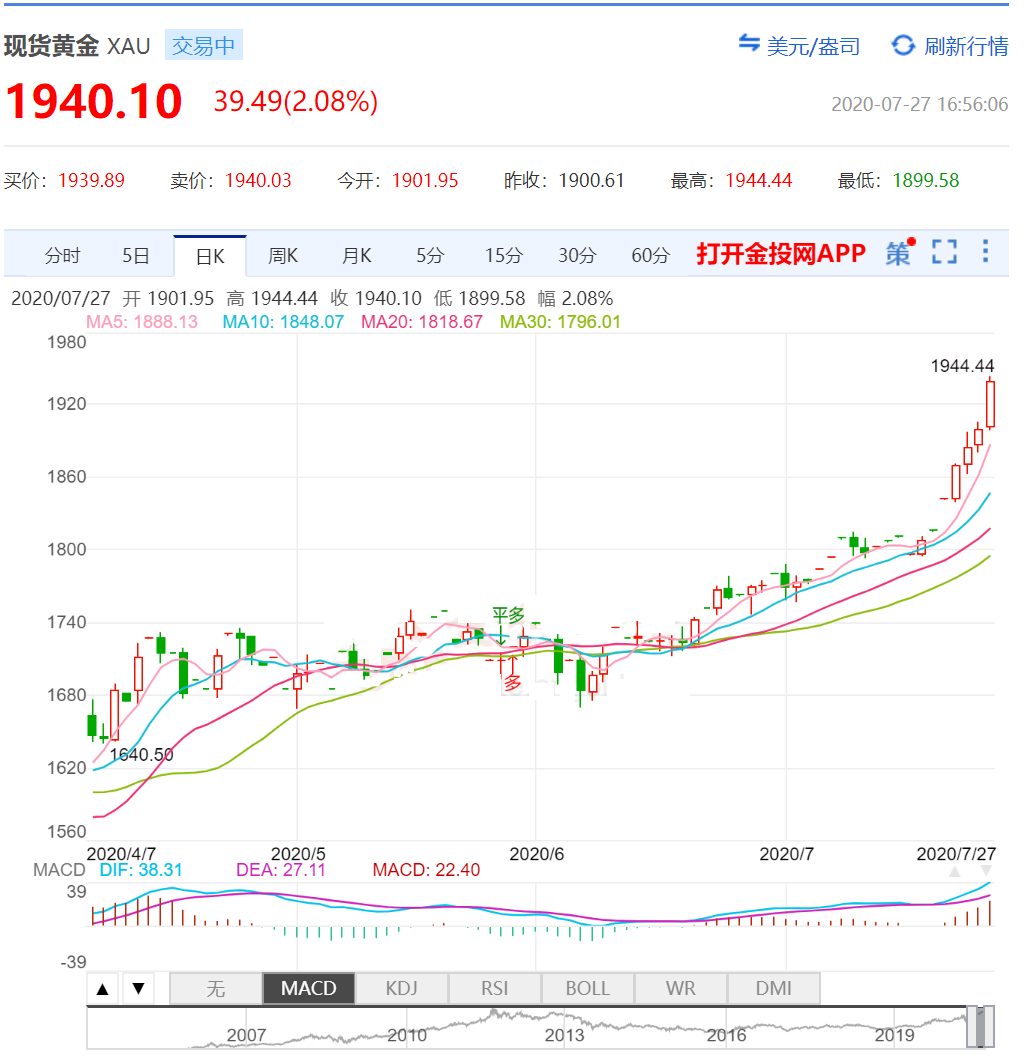The width and height of the screenshot is (1029, 1064).
Task: Click 2010 on the timeline navigator
Action: (x=407, y=1036)
